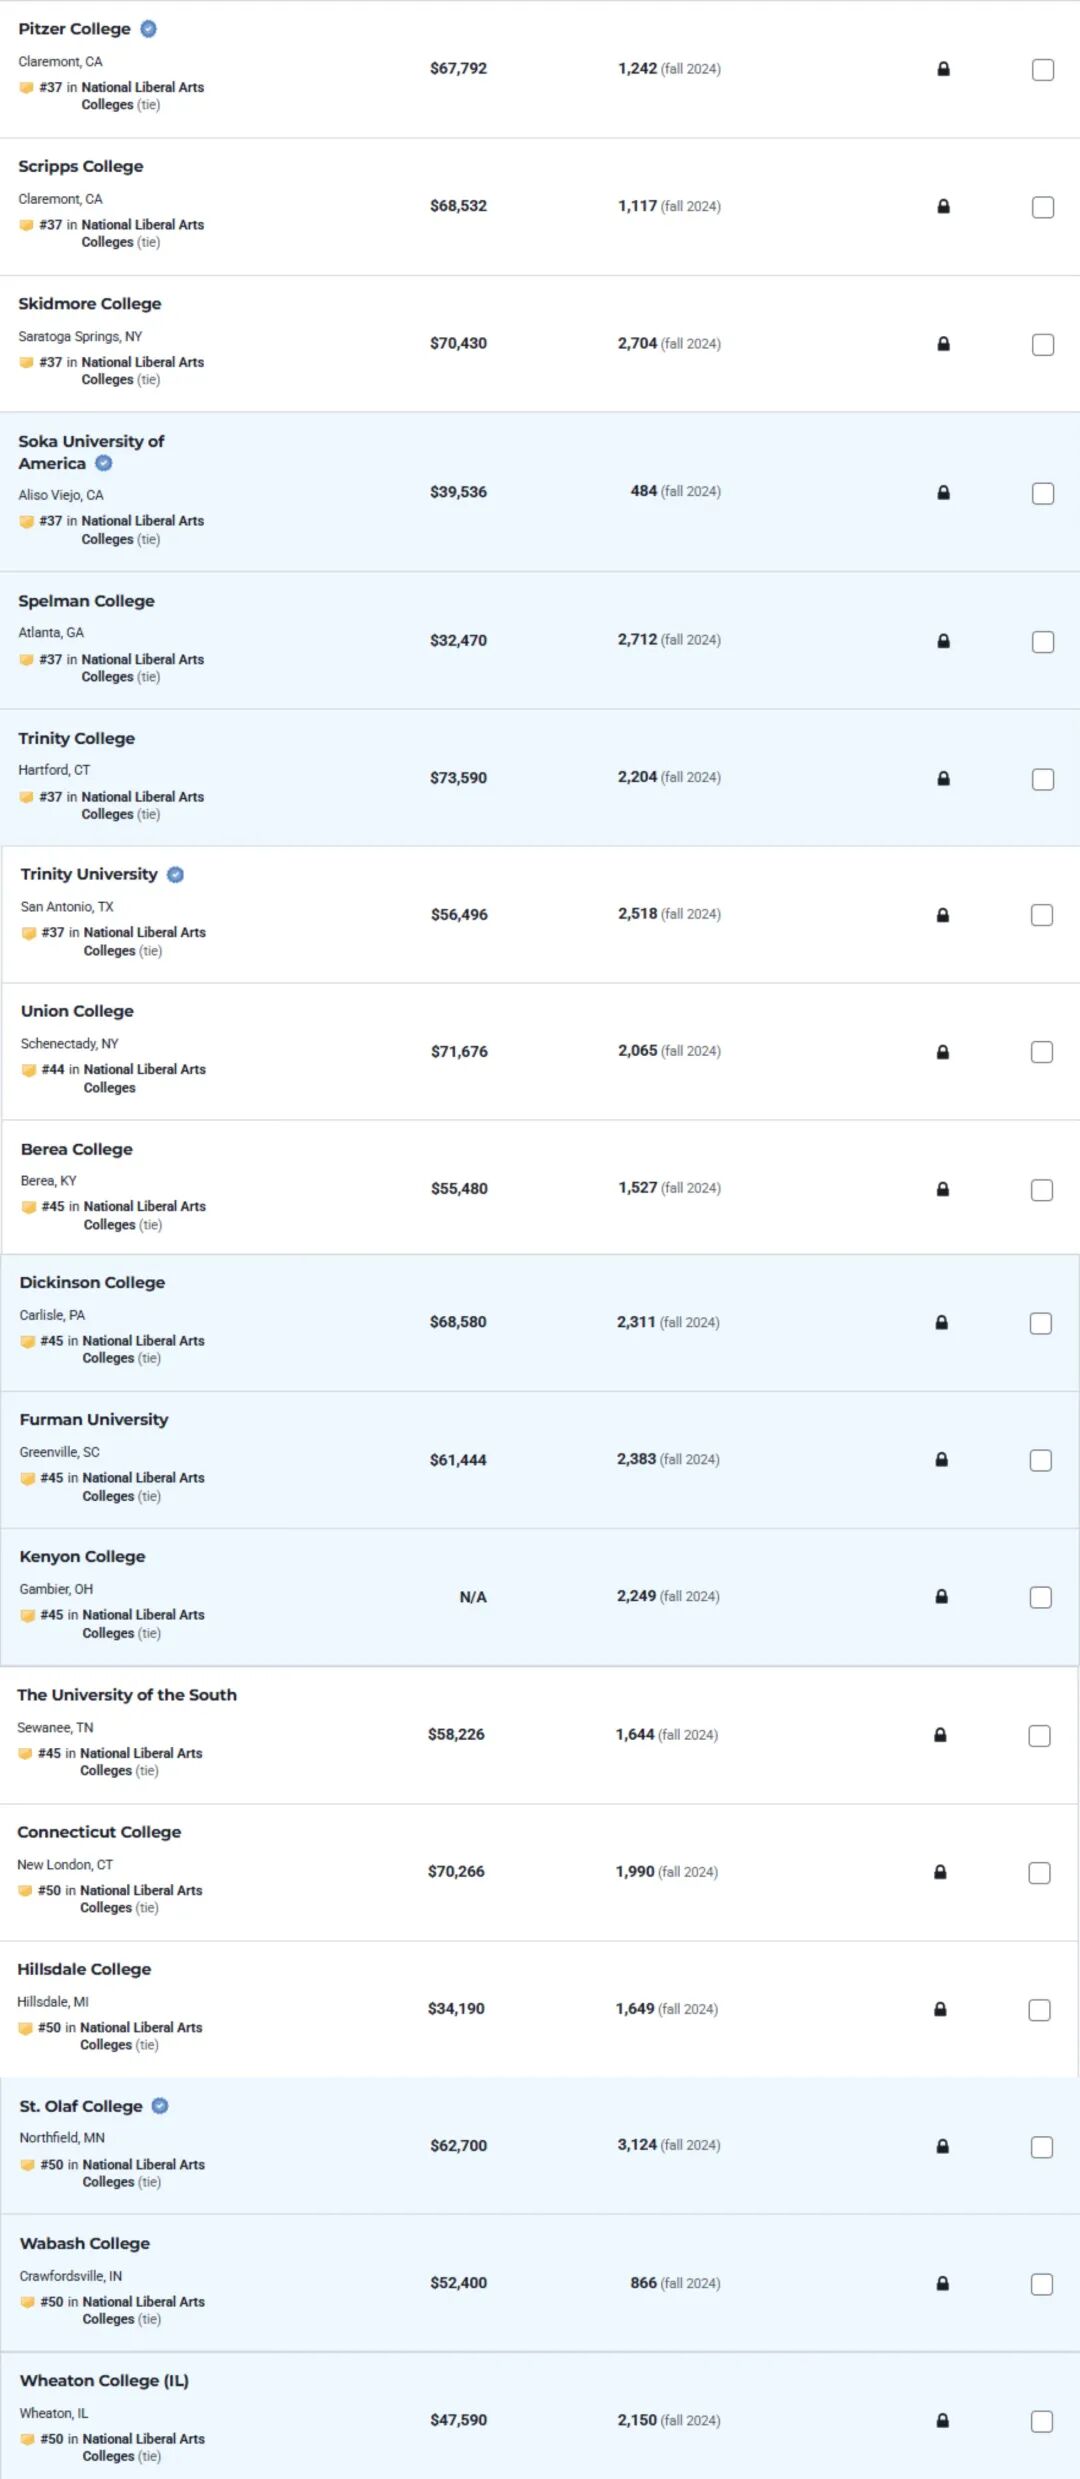
Task: Open Furman University profile
Action: tap(94, 1419)
